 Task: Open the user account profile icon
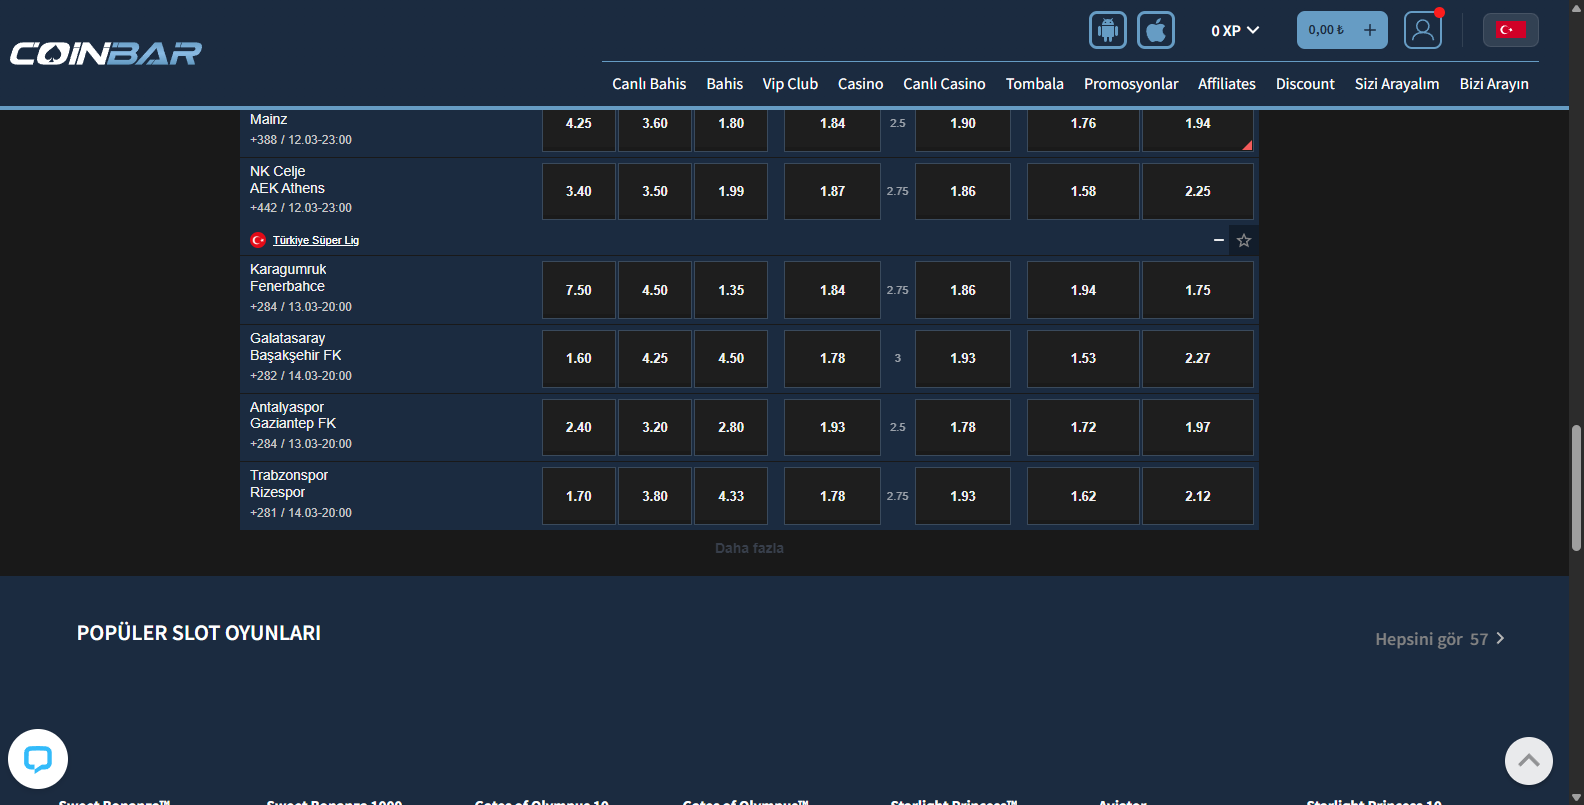click(1422, 30)
